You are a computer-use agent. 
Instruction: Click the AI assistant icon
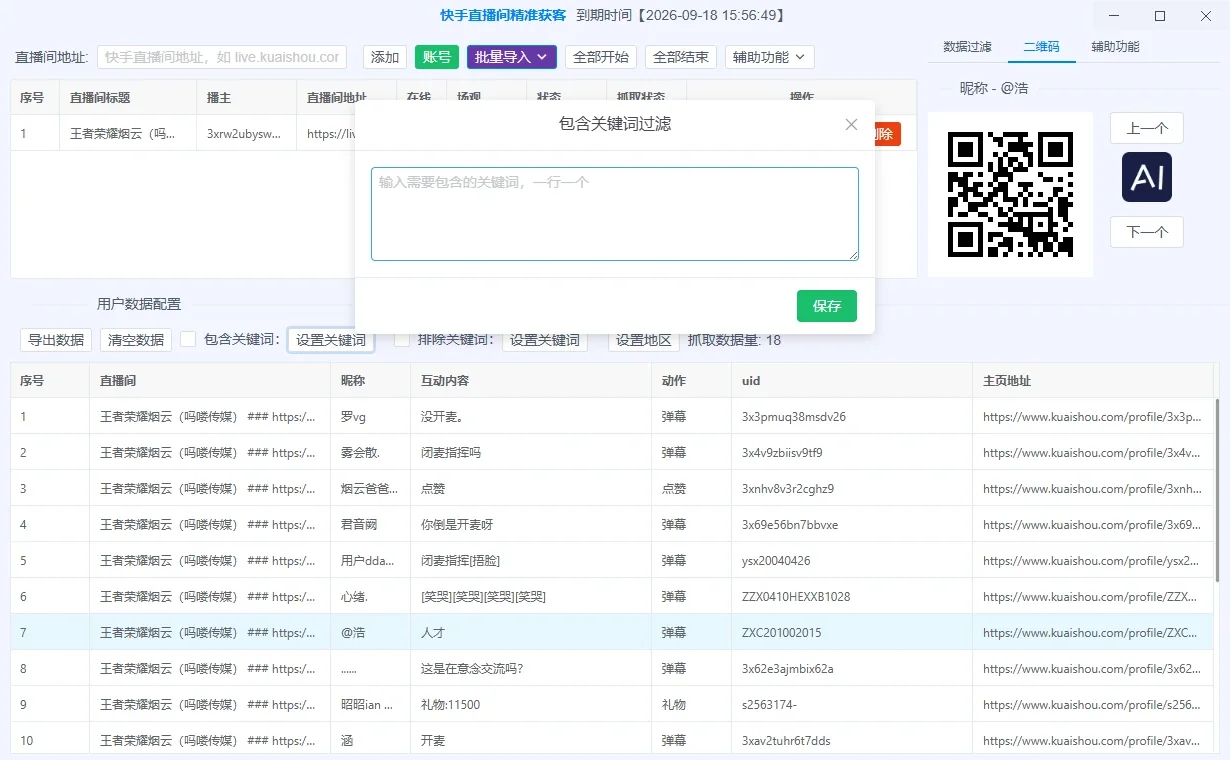(x=1146, y=177)
